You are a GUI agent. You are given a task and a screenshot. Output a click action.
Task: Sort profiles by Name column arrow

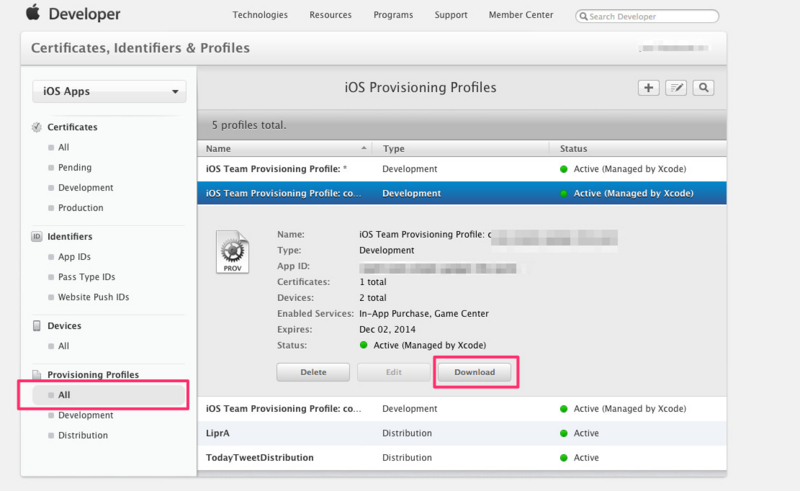point(364,148)
